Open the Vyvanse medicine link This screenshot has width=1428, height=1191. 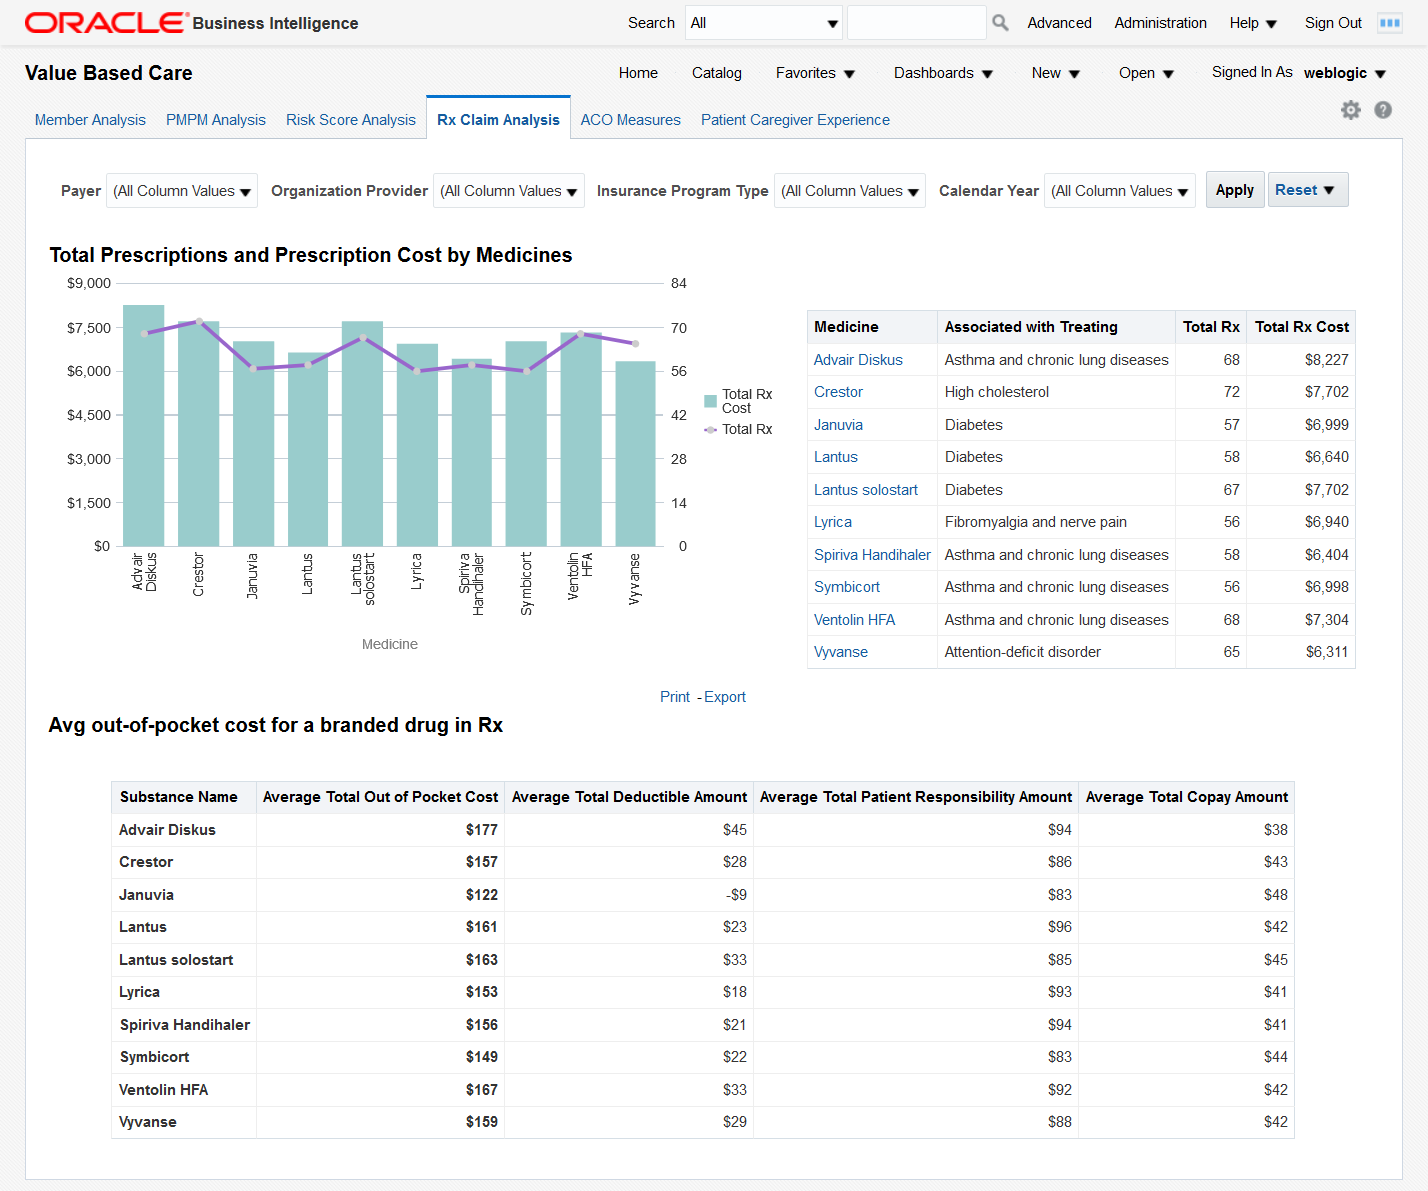(x=841, y=652)
